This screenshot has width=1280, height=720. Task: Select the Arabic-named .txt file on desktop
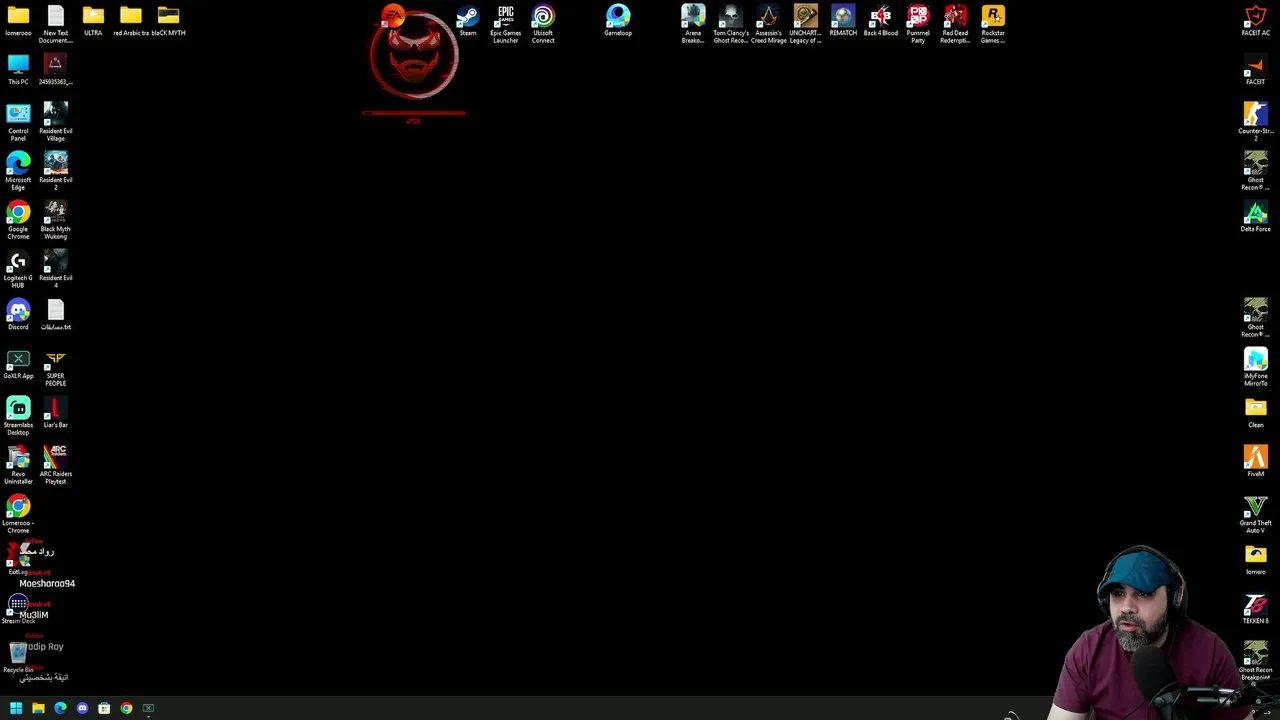click(56, 315)
